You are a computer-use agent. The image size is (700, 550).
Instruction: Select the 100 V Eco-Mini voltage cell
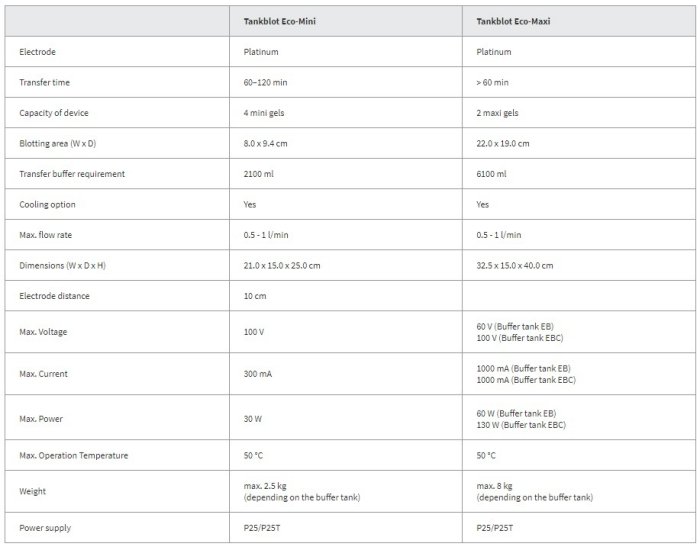click(255, 330)
